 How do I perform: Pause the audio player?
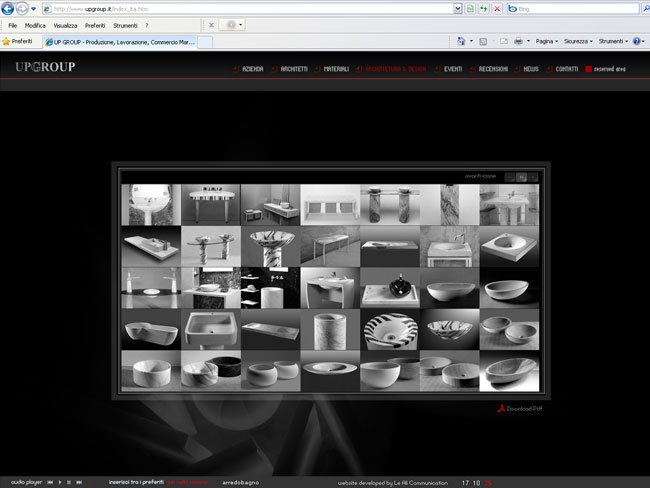69,482
